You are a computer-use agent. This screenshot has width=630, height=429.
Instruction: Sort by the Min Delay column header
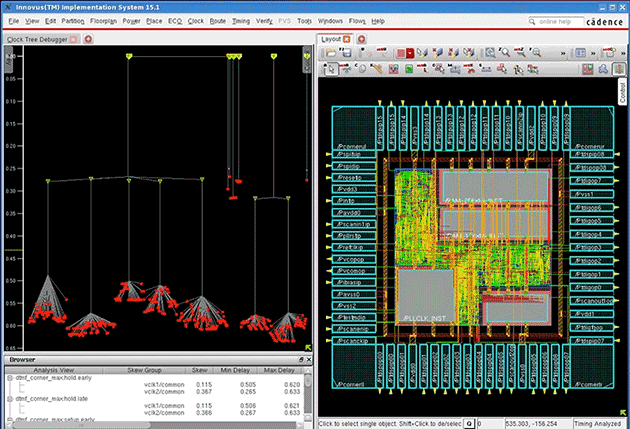pos(235,370)
